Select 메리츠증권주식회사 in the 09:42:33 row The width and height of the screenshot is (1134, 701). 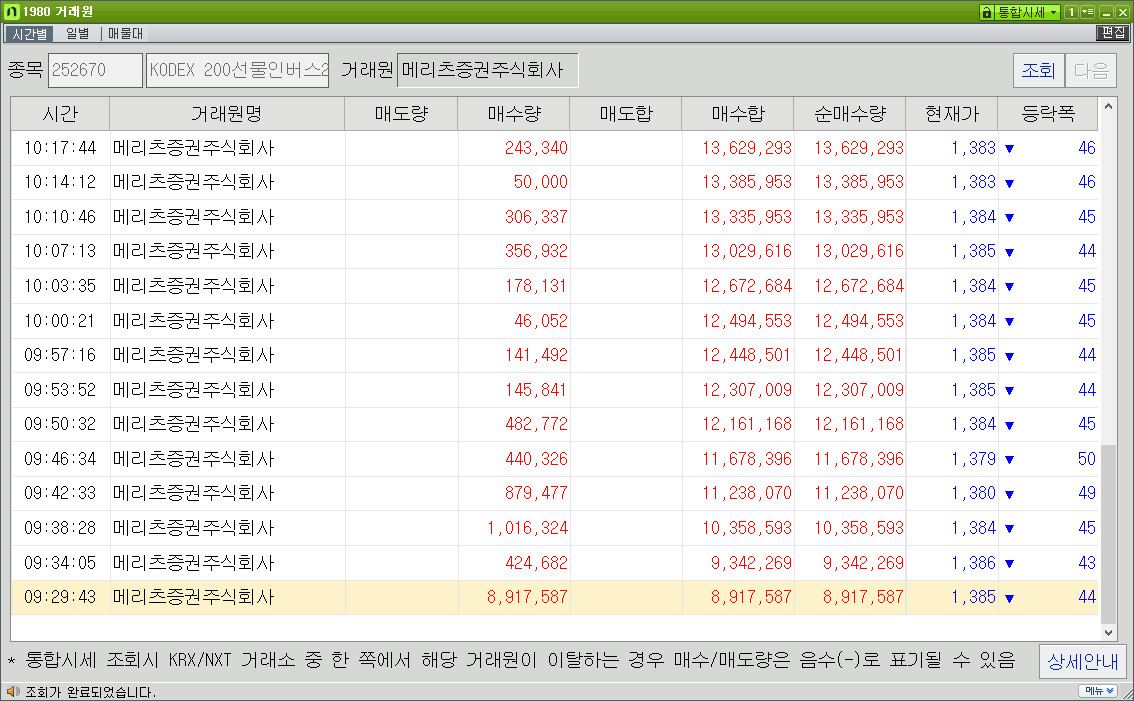coord(226,493)
